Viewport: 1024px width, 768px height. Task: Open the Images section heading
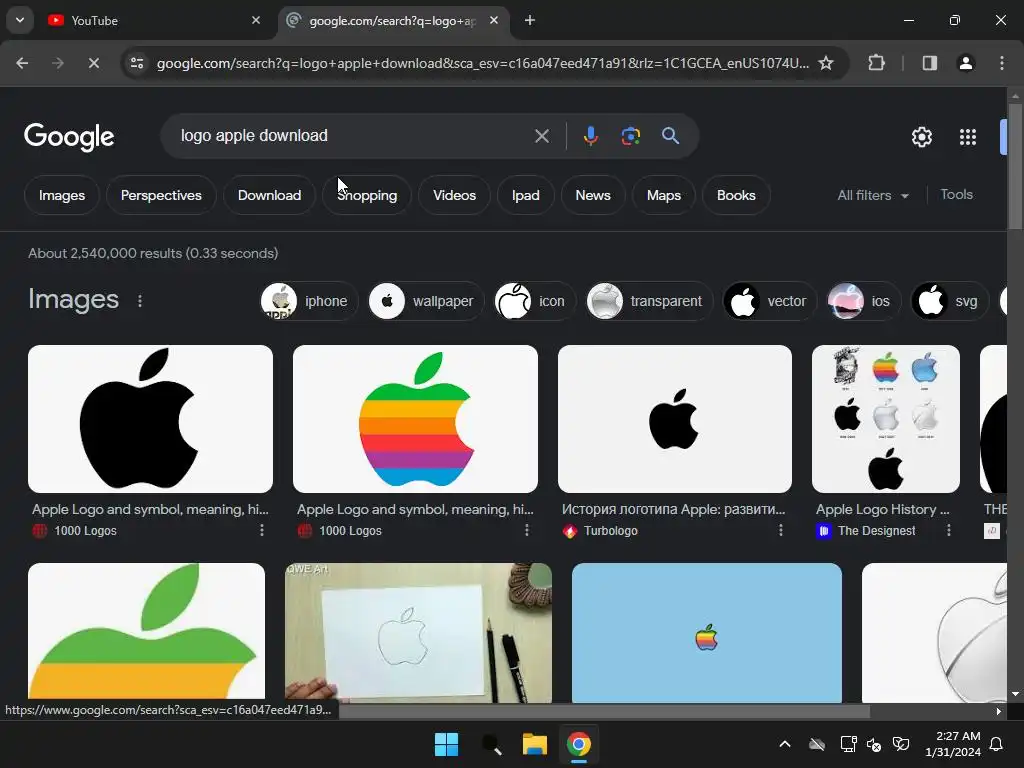pos(73,300)
